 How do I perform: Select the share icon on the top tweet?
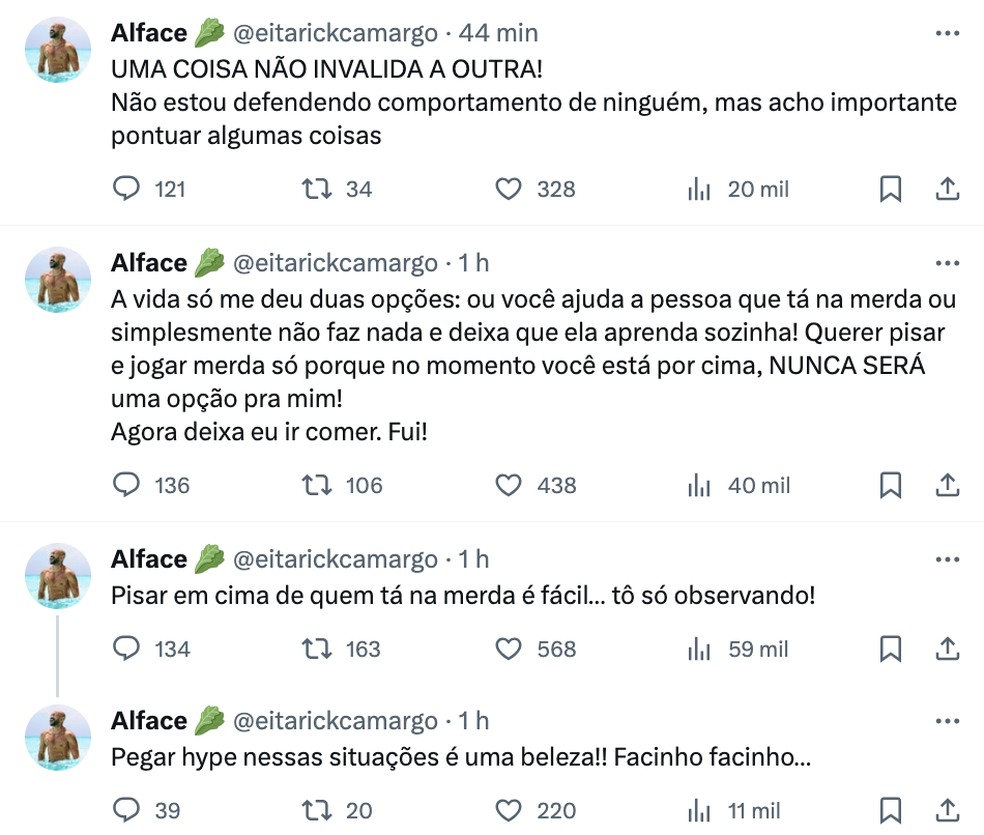pos(947,189)
